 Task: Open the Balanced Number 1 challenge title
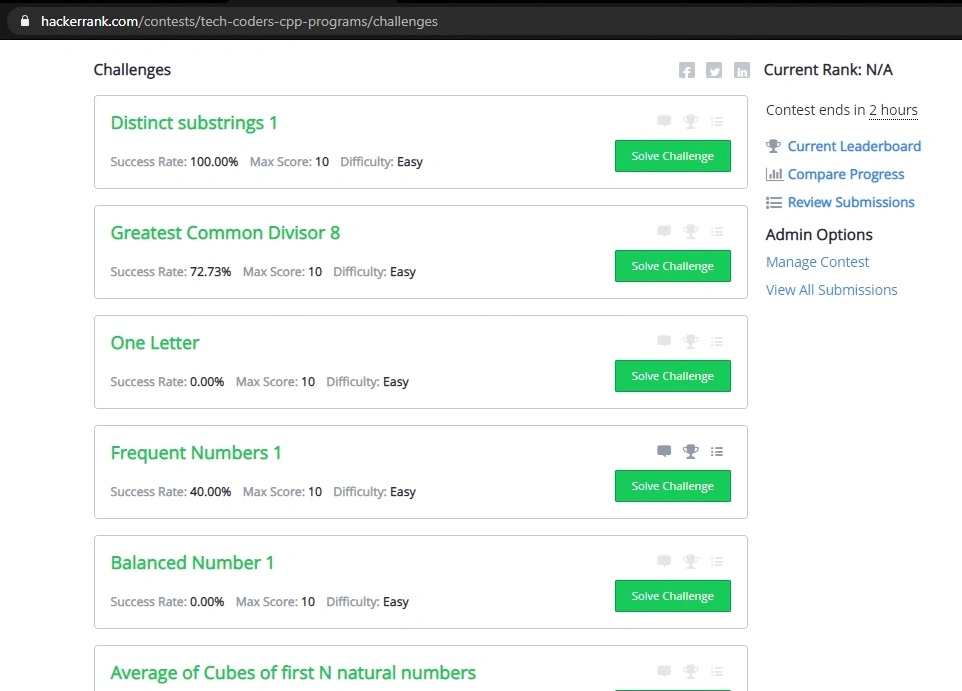pos(192,563)
